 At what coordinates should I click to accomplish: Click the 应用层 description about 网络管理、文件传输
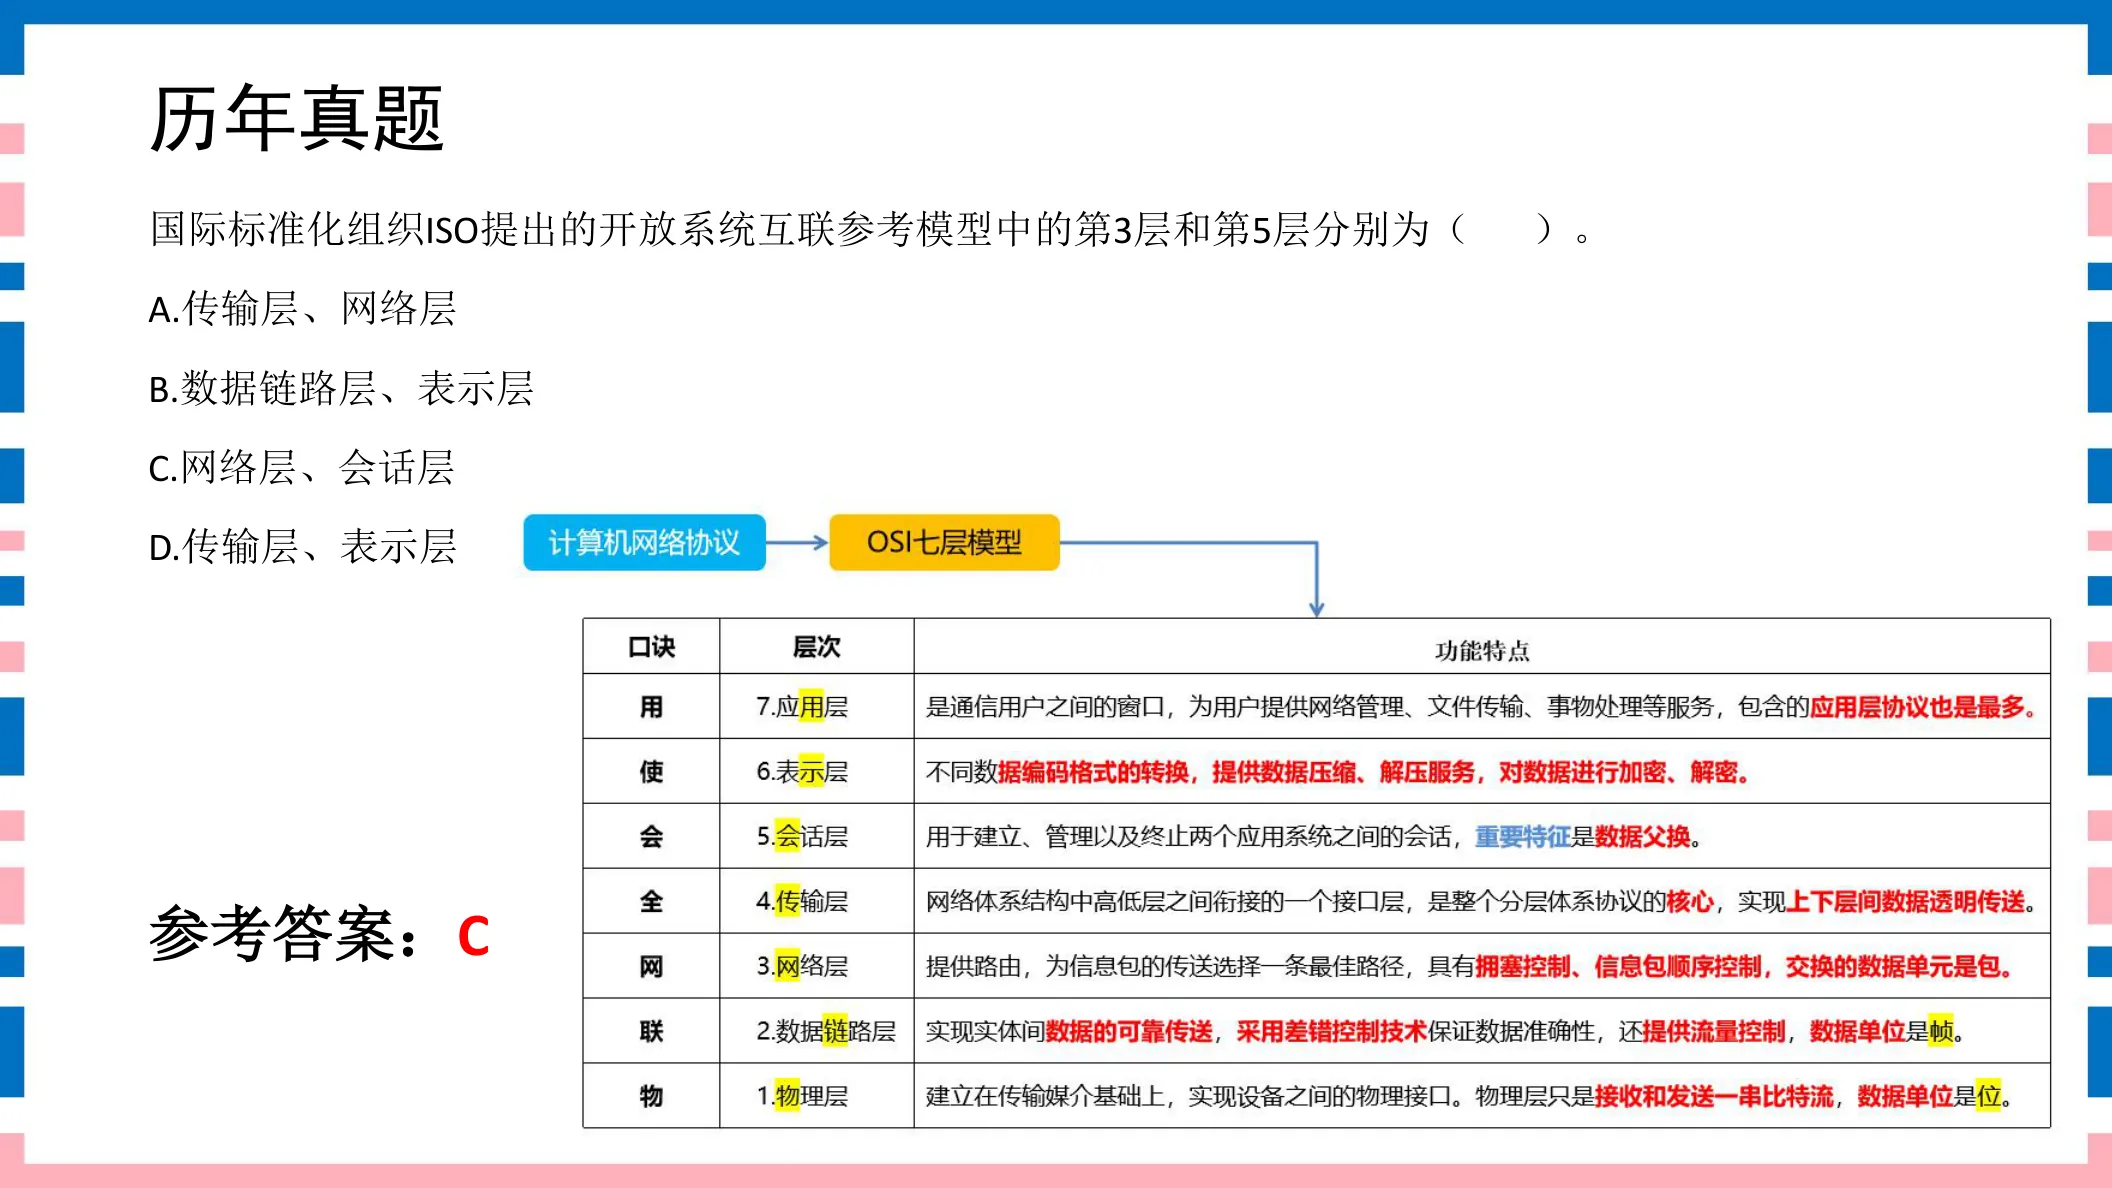(1481, 707)
